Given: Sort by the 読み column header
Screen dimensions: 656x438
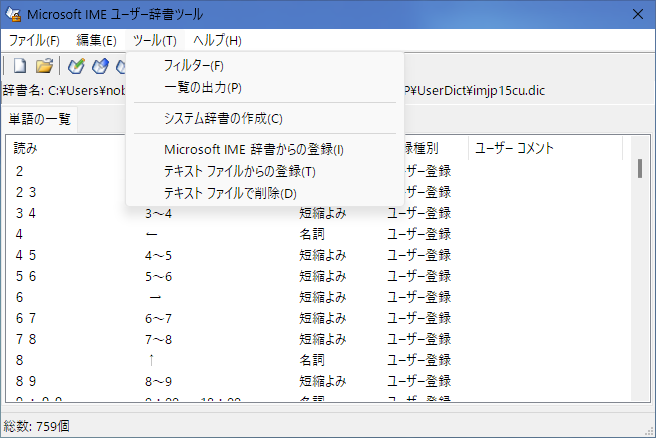Looking at the screenshot, I should point(67,148).
